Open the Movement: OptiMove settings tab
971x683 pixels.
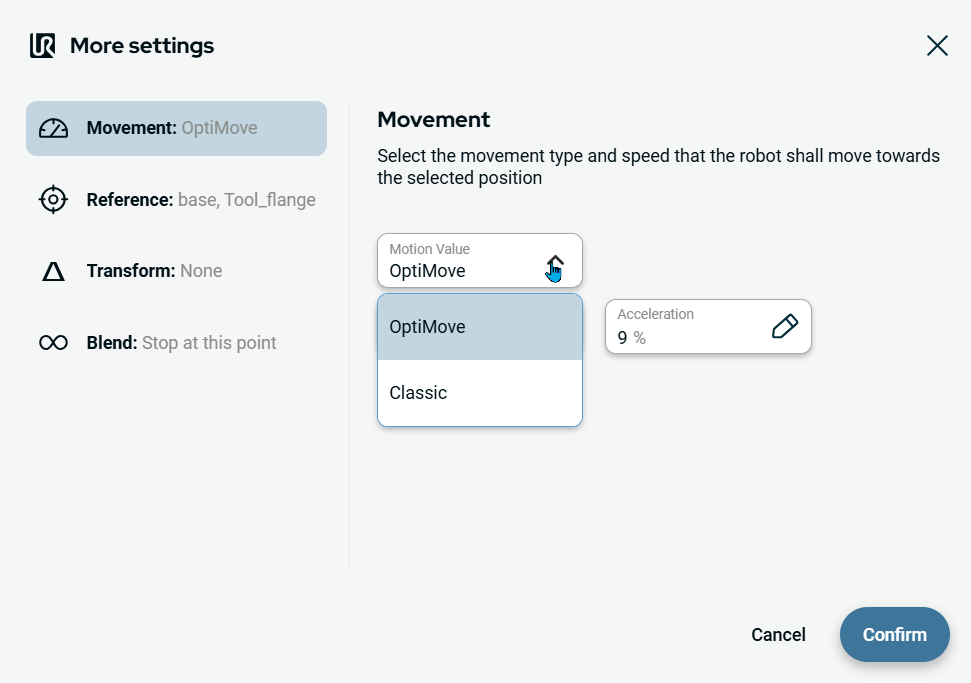(176, 129)
